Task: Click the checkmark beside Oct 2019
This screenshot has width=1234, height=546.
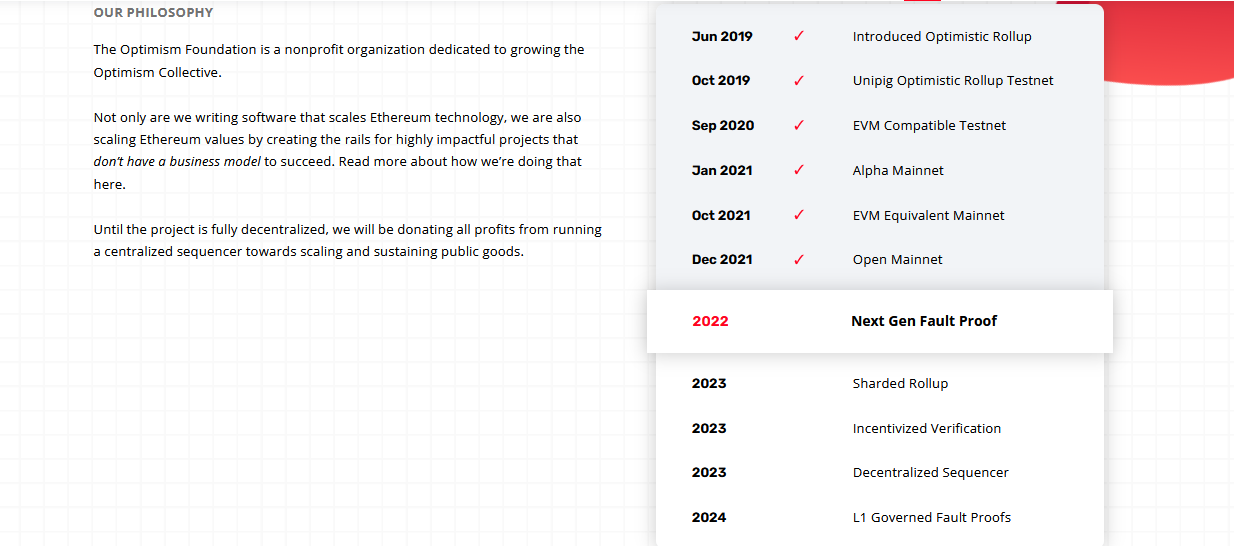Action: click(799, 81)
